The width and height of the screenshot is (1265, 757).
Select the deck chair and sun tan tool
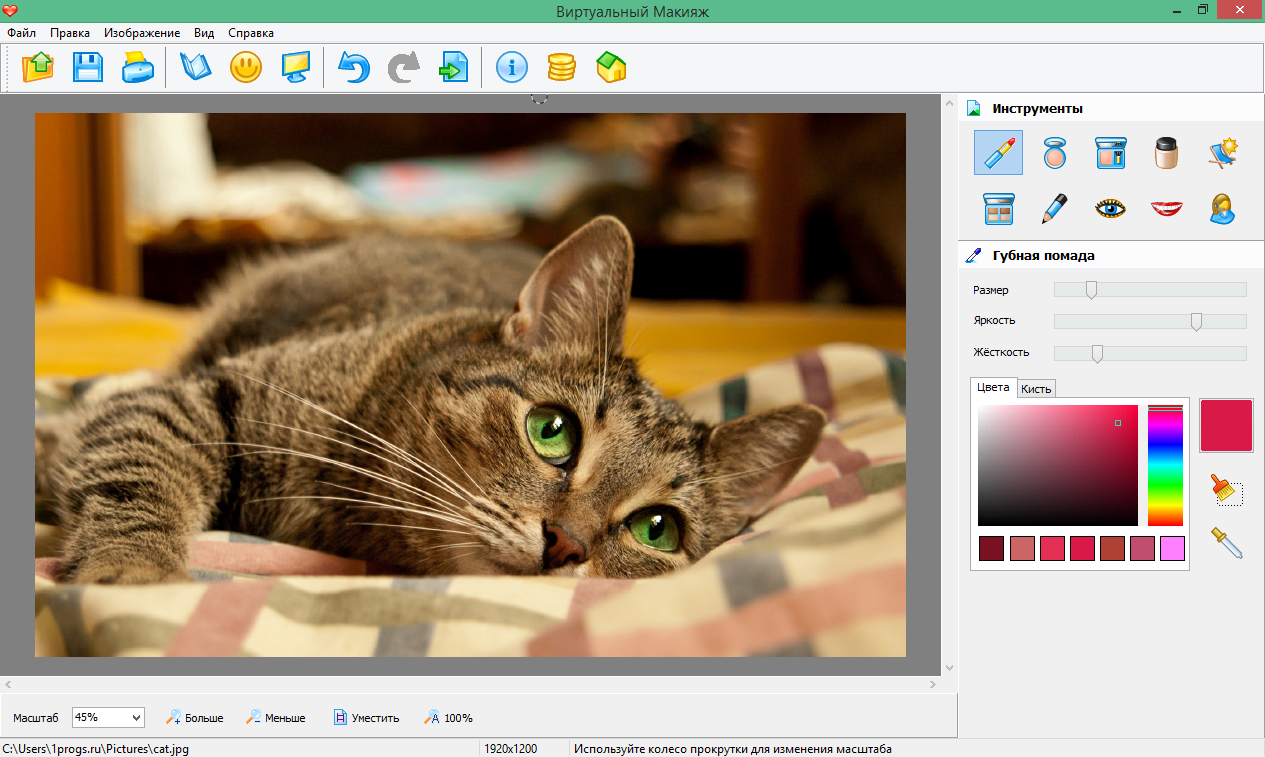tap(1222, 152)
